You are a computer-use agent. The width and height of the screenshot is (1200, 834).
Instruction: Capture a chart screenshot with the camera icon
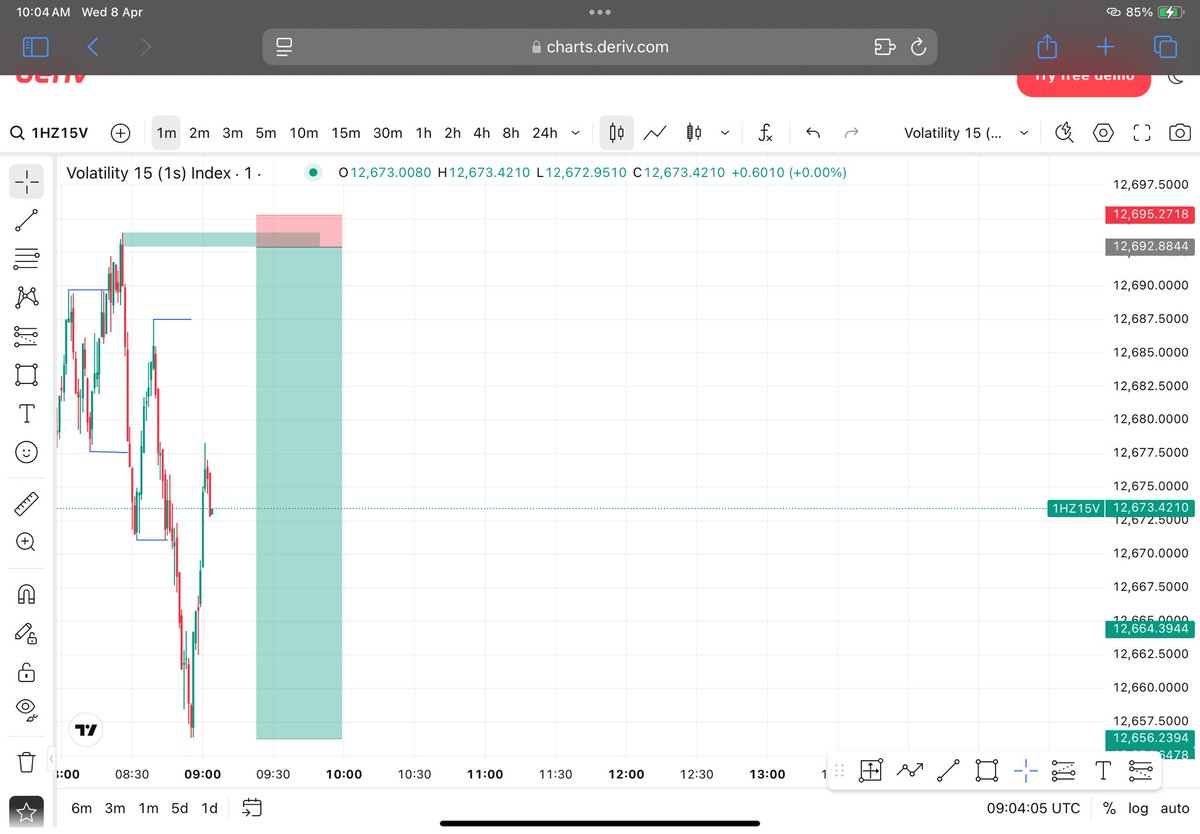coord(1180,132)
